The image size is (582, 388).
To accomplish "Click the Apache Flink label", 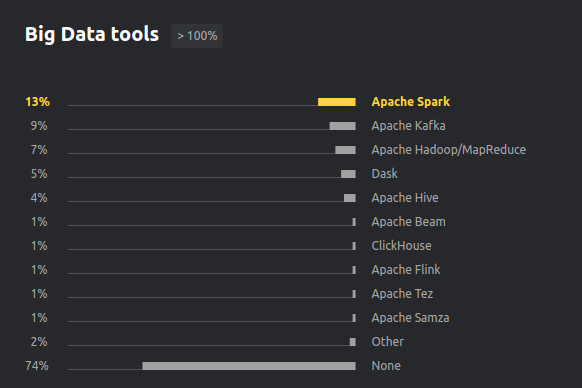I will [x=406, y=270].
